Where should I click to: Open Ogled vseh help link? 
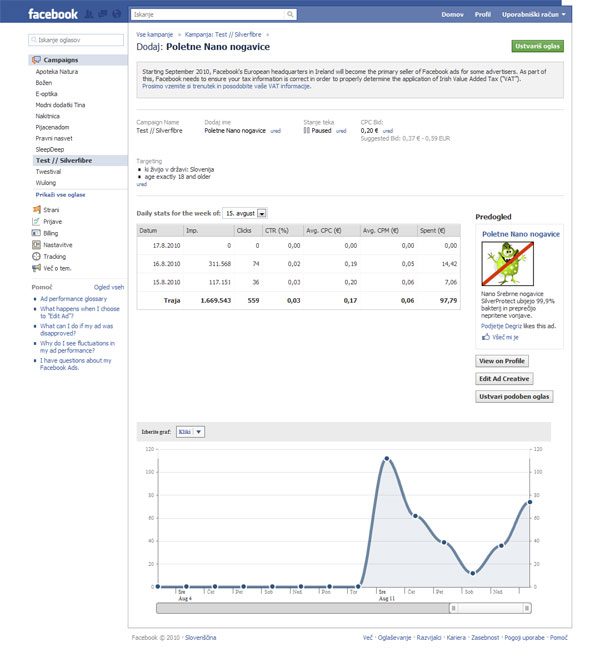pyautogui.click(x=109, y=287)
